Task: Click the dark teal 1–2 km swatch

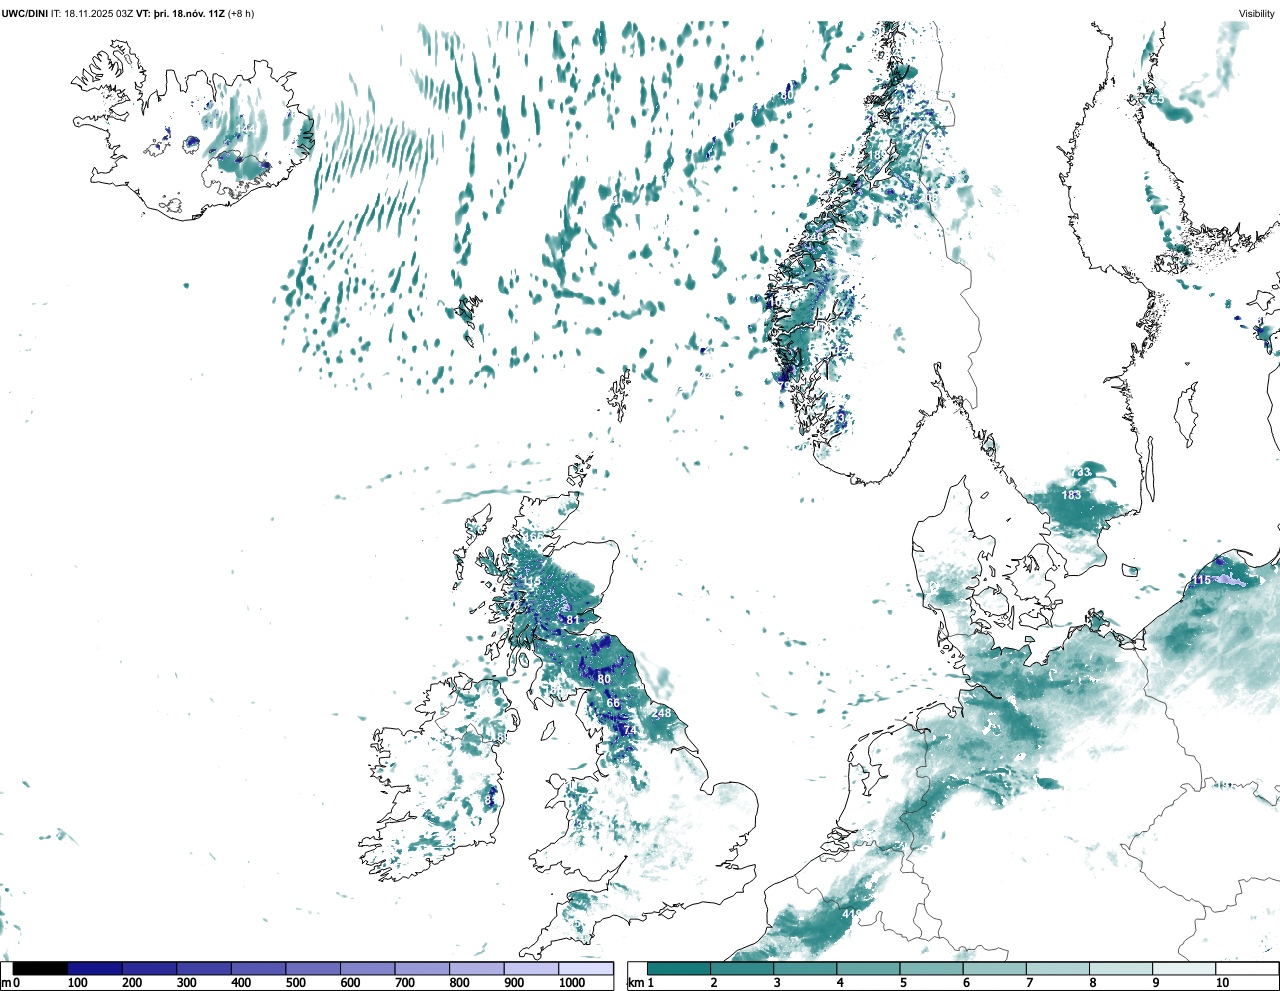Action: click(x=679, y=968)
